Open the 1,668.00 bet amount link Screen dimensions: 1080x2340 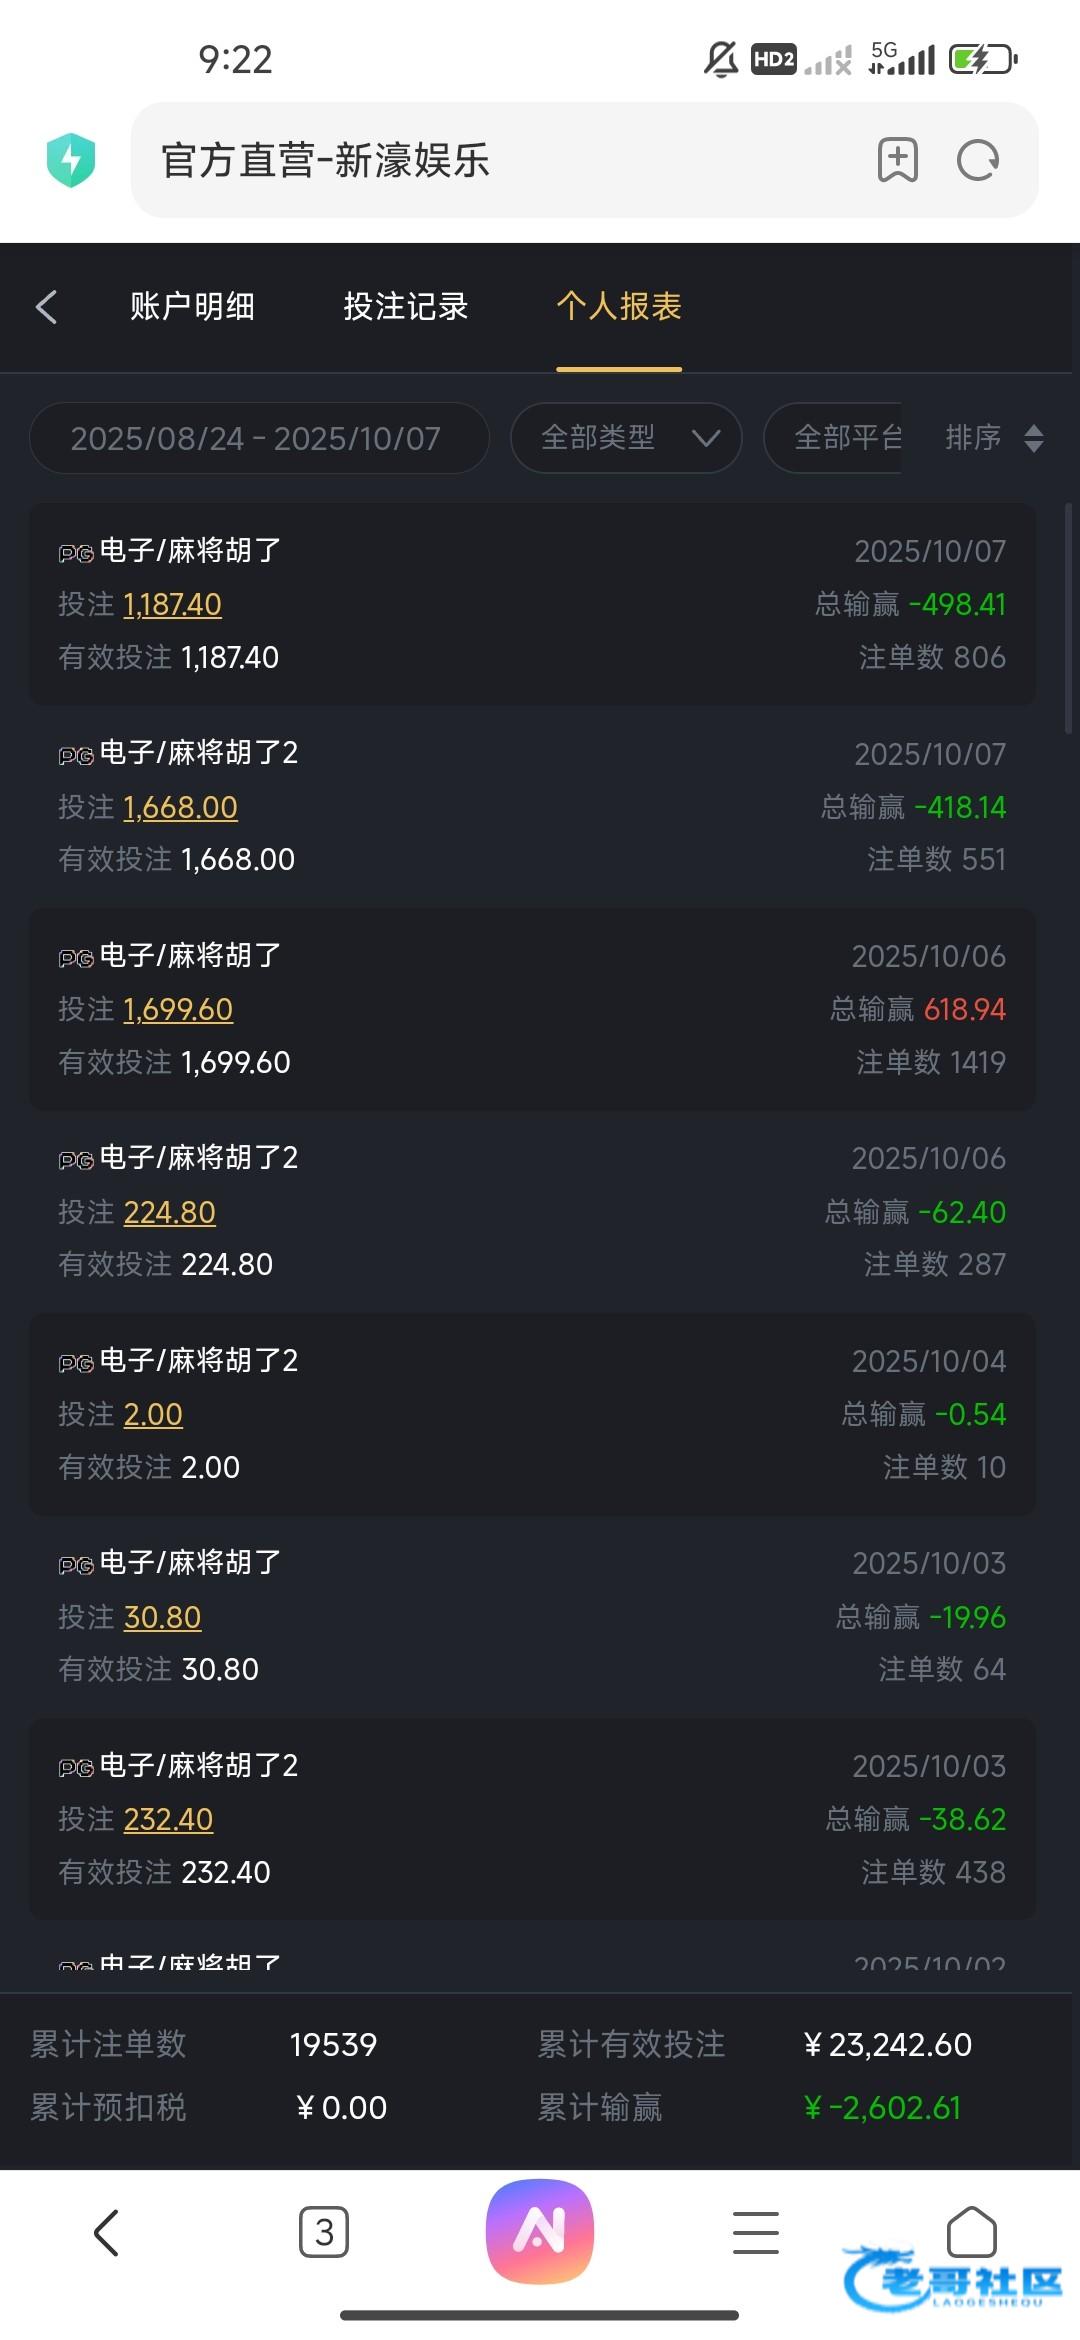click(x=180, y=807)
